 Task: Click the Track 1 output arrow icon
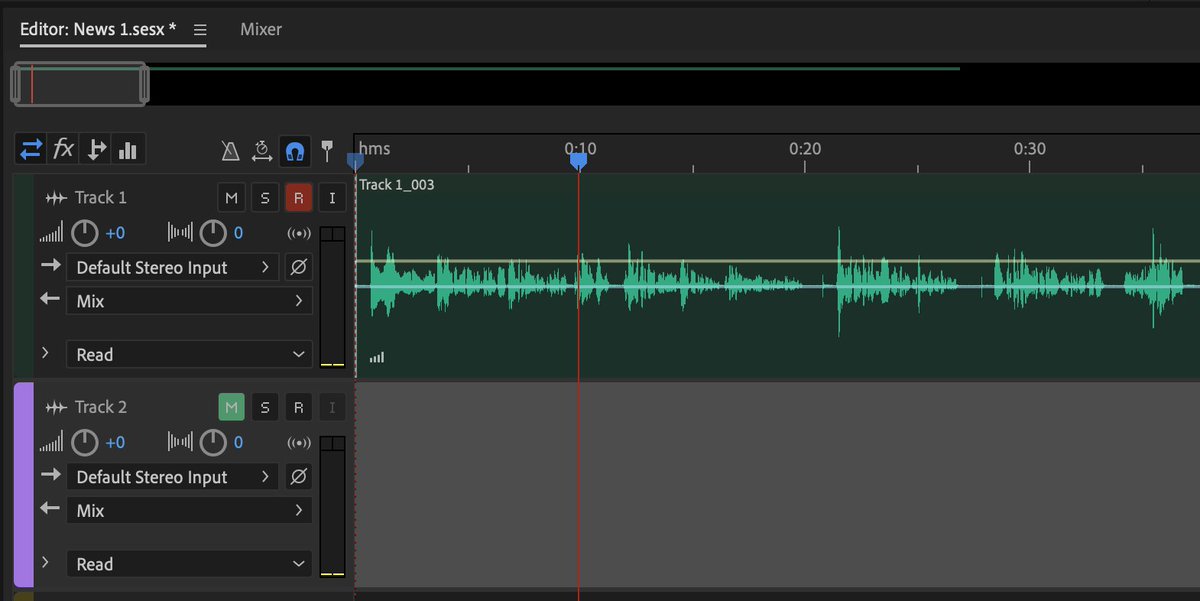coord(50,300)
